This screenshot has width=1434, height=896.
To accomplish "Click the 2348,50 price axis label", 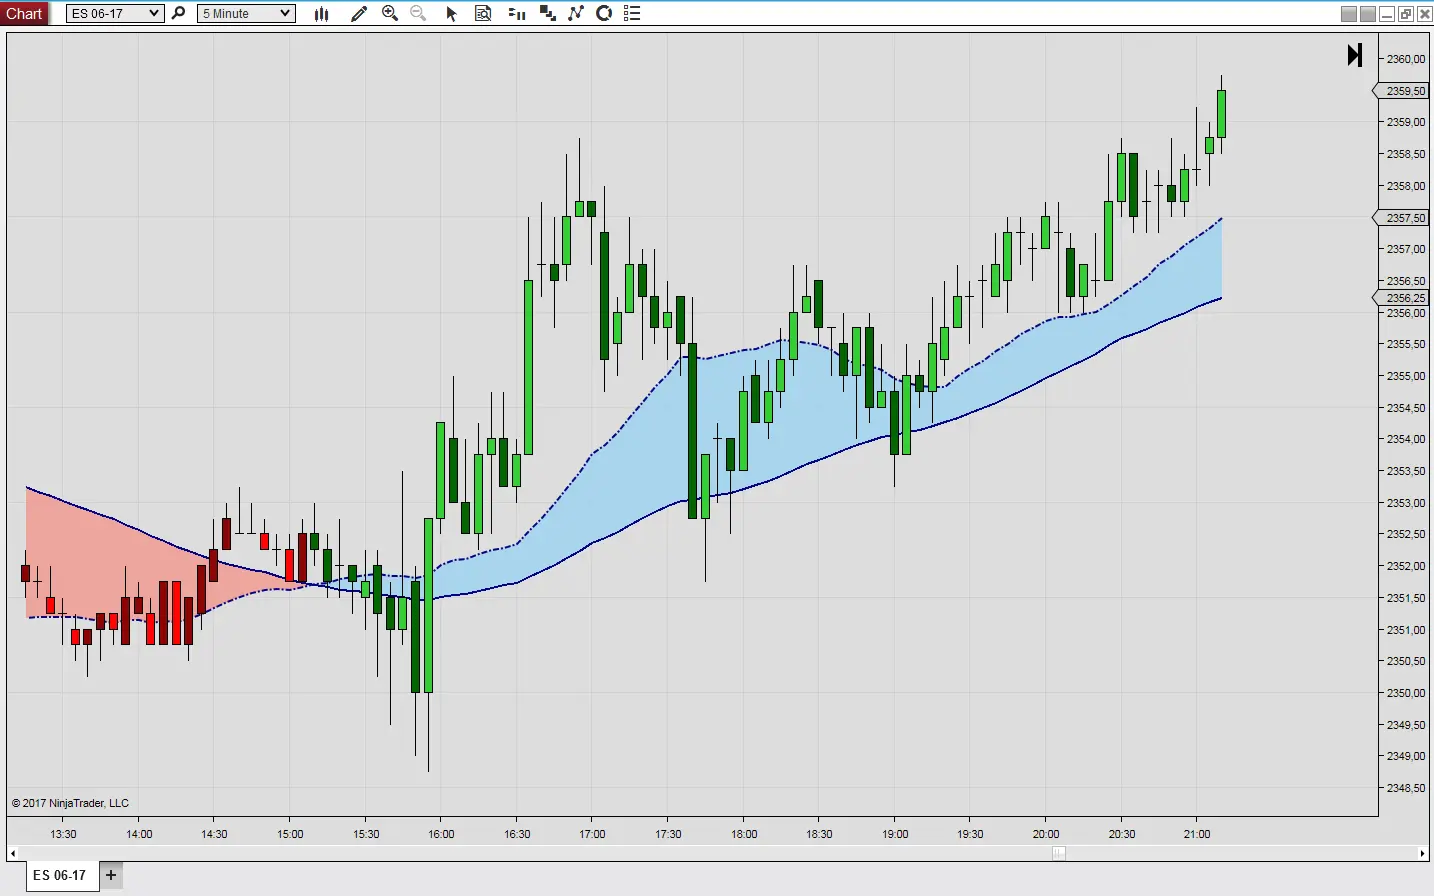I will (1406, 788).
